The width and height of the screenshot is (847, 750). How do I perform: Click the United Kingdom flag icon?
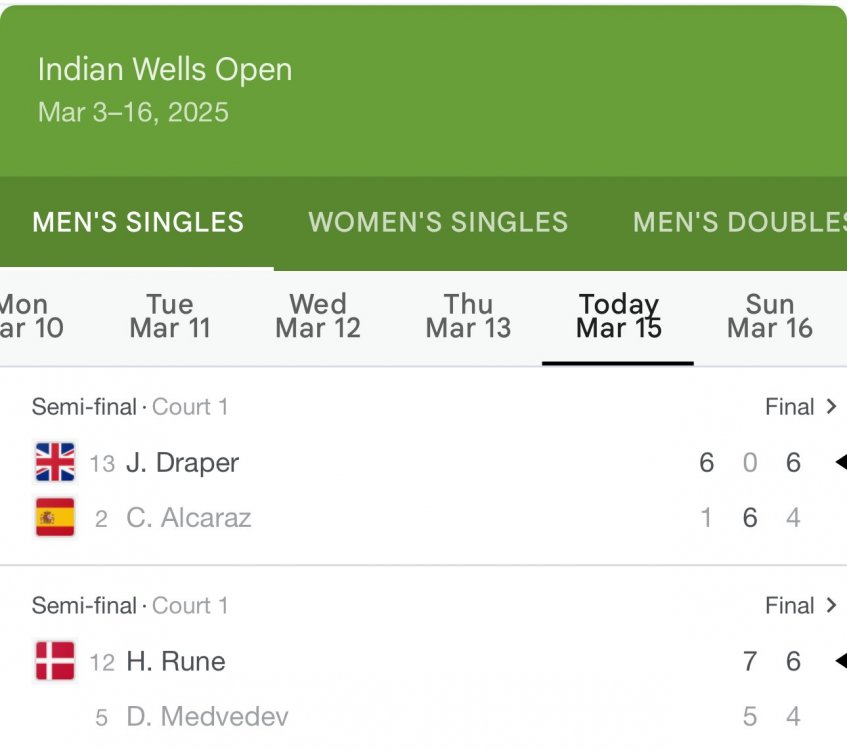click(x=55, y=462)
